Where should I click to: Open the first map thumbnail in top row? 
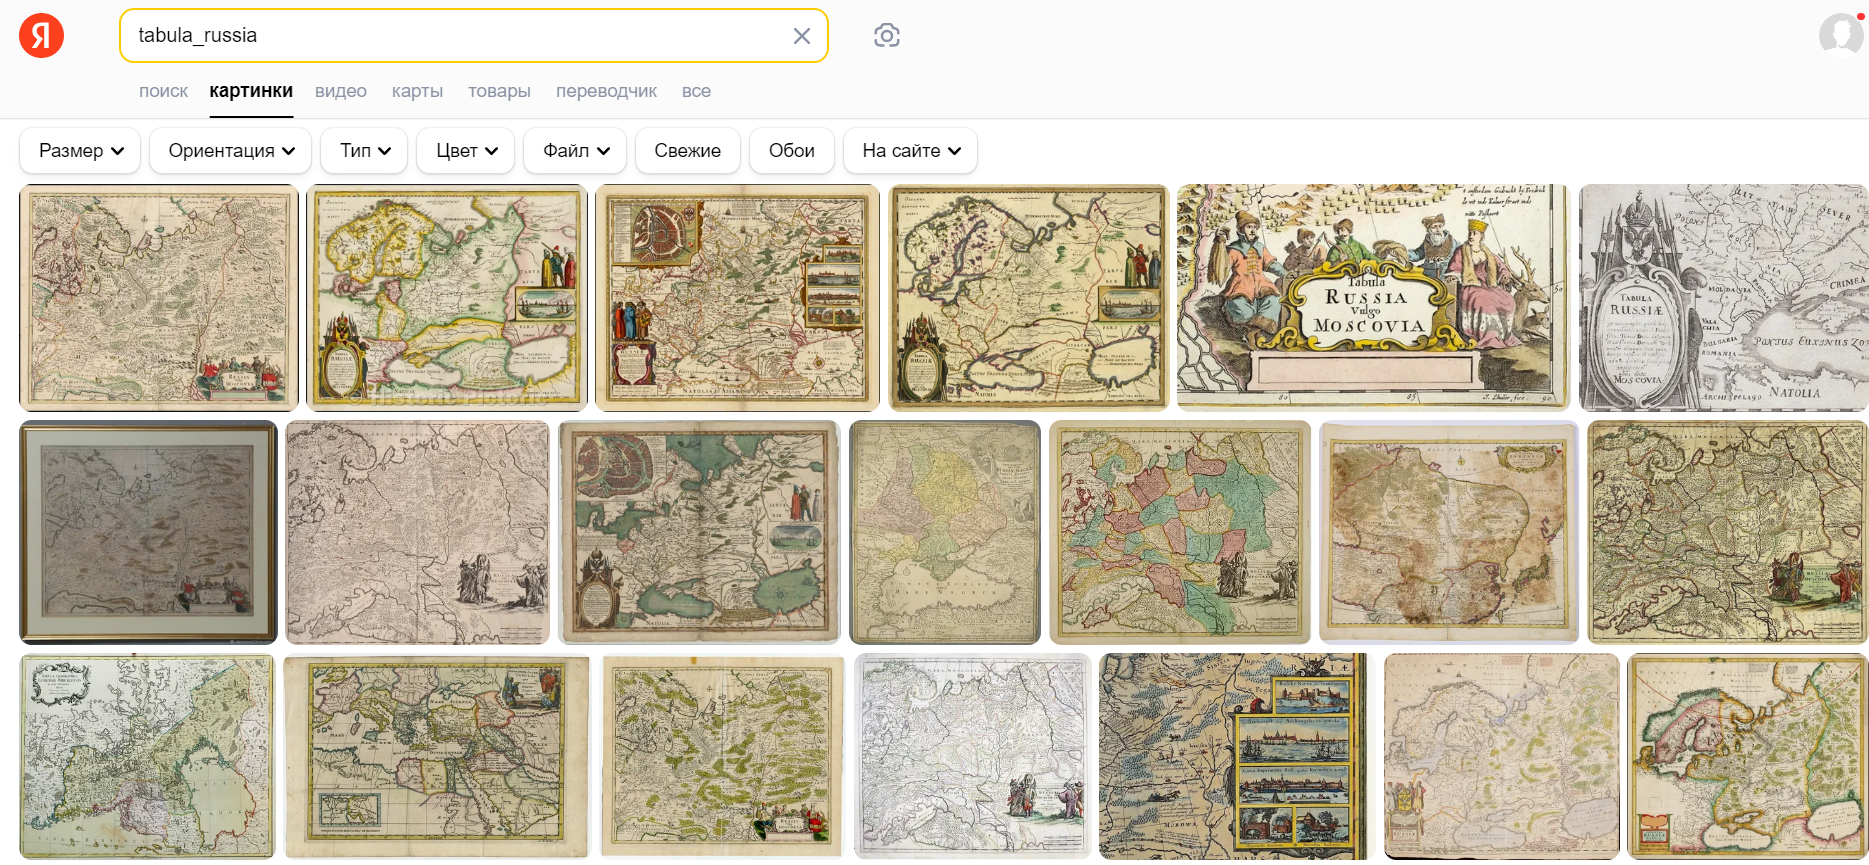click(x=159, y=297)
